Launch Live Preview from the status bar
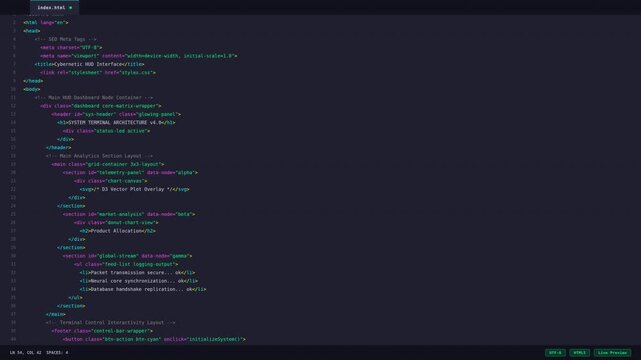 coord(612,353)
